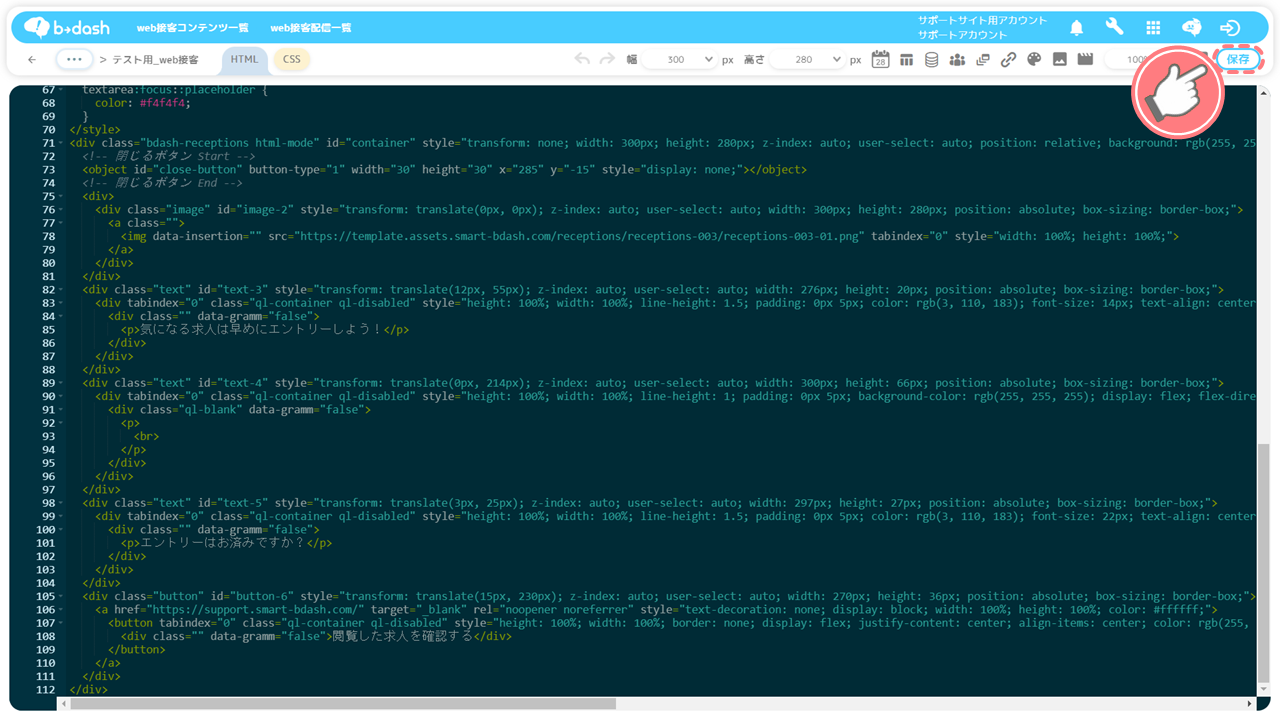Undo the last edit
This screenshot has height=720, width=1280.
tap(582, 60)
